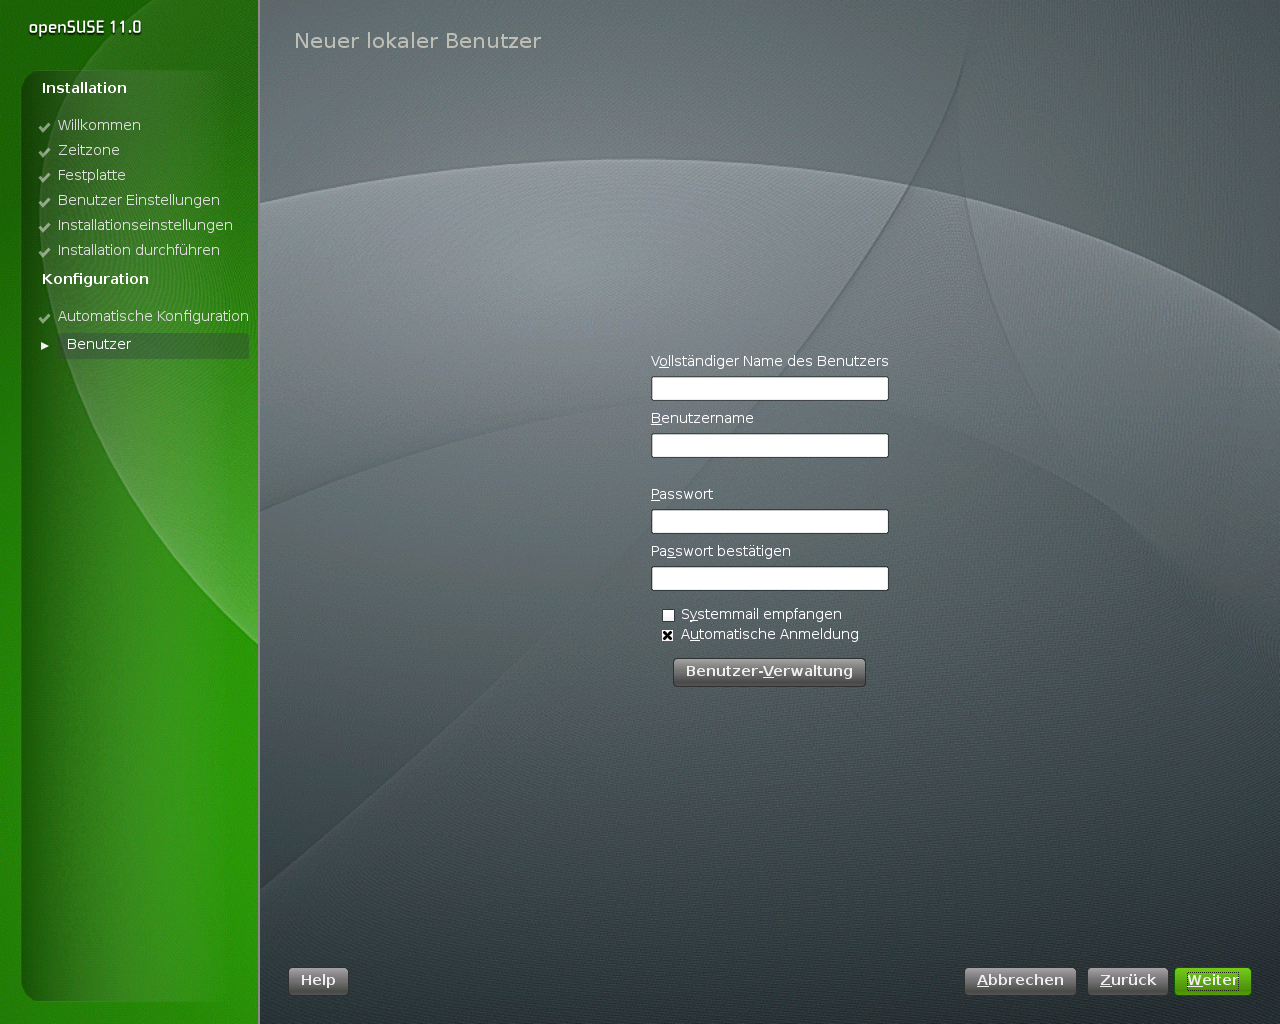Select the Festplatte step in the sidebar

92,175
